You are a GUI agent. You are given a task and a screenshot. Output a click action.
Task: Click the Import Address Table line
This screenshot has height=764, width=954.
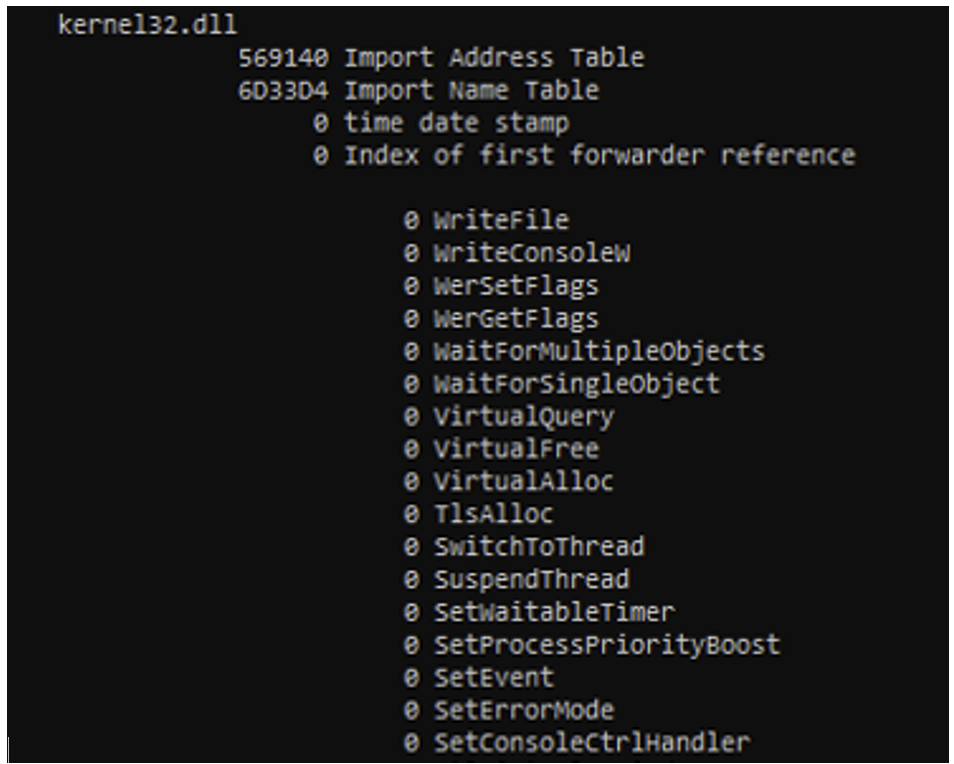493,57
